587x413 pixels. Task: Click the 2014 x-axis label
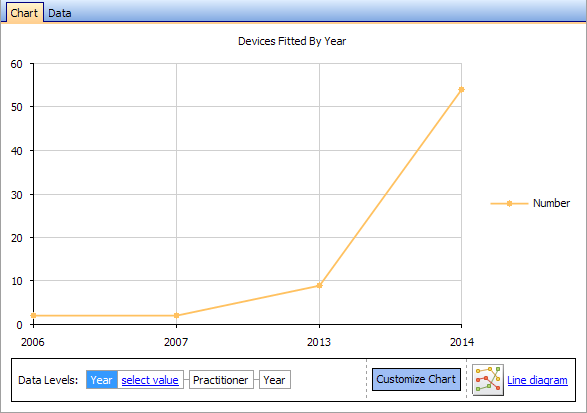pos(462,342)
